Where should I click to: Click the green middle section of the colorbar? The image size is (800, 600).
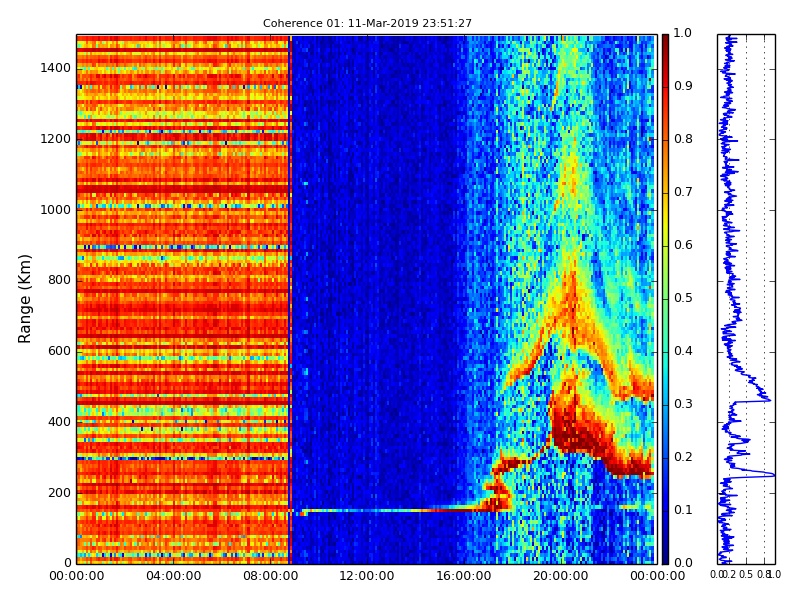click(665, 299)
